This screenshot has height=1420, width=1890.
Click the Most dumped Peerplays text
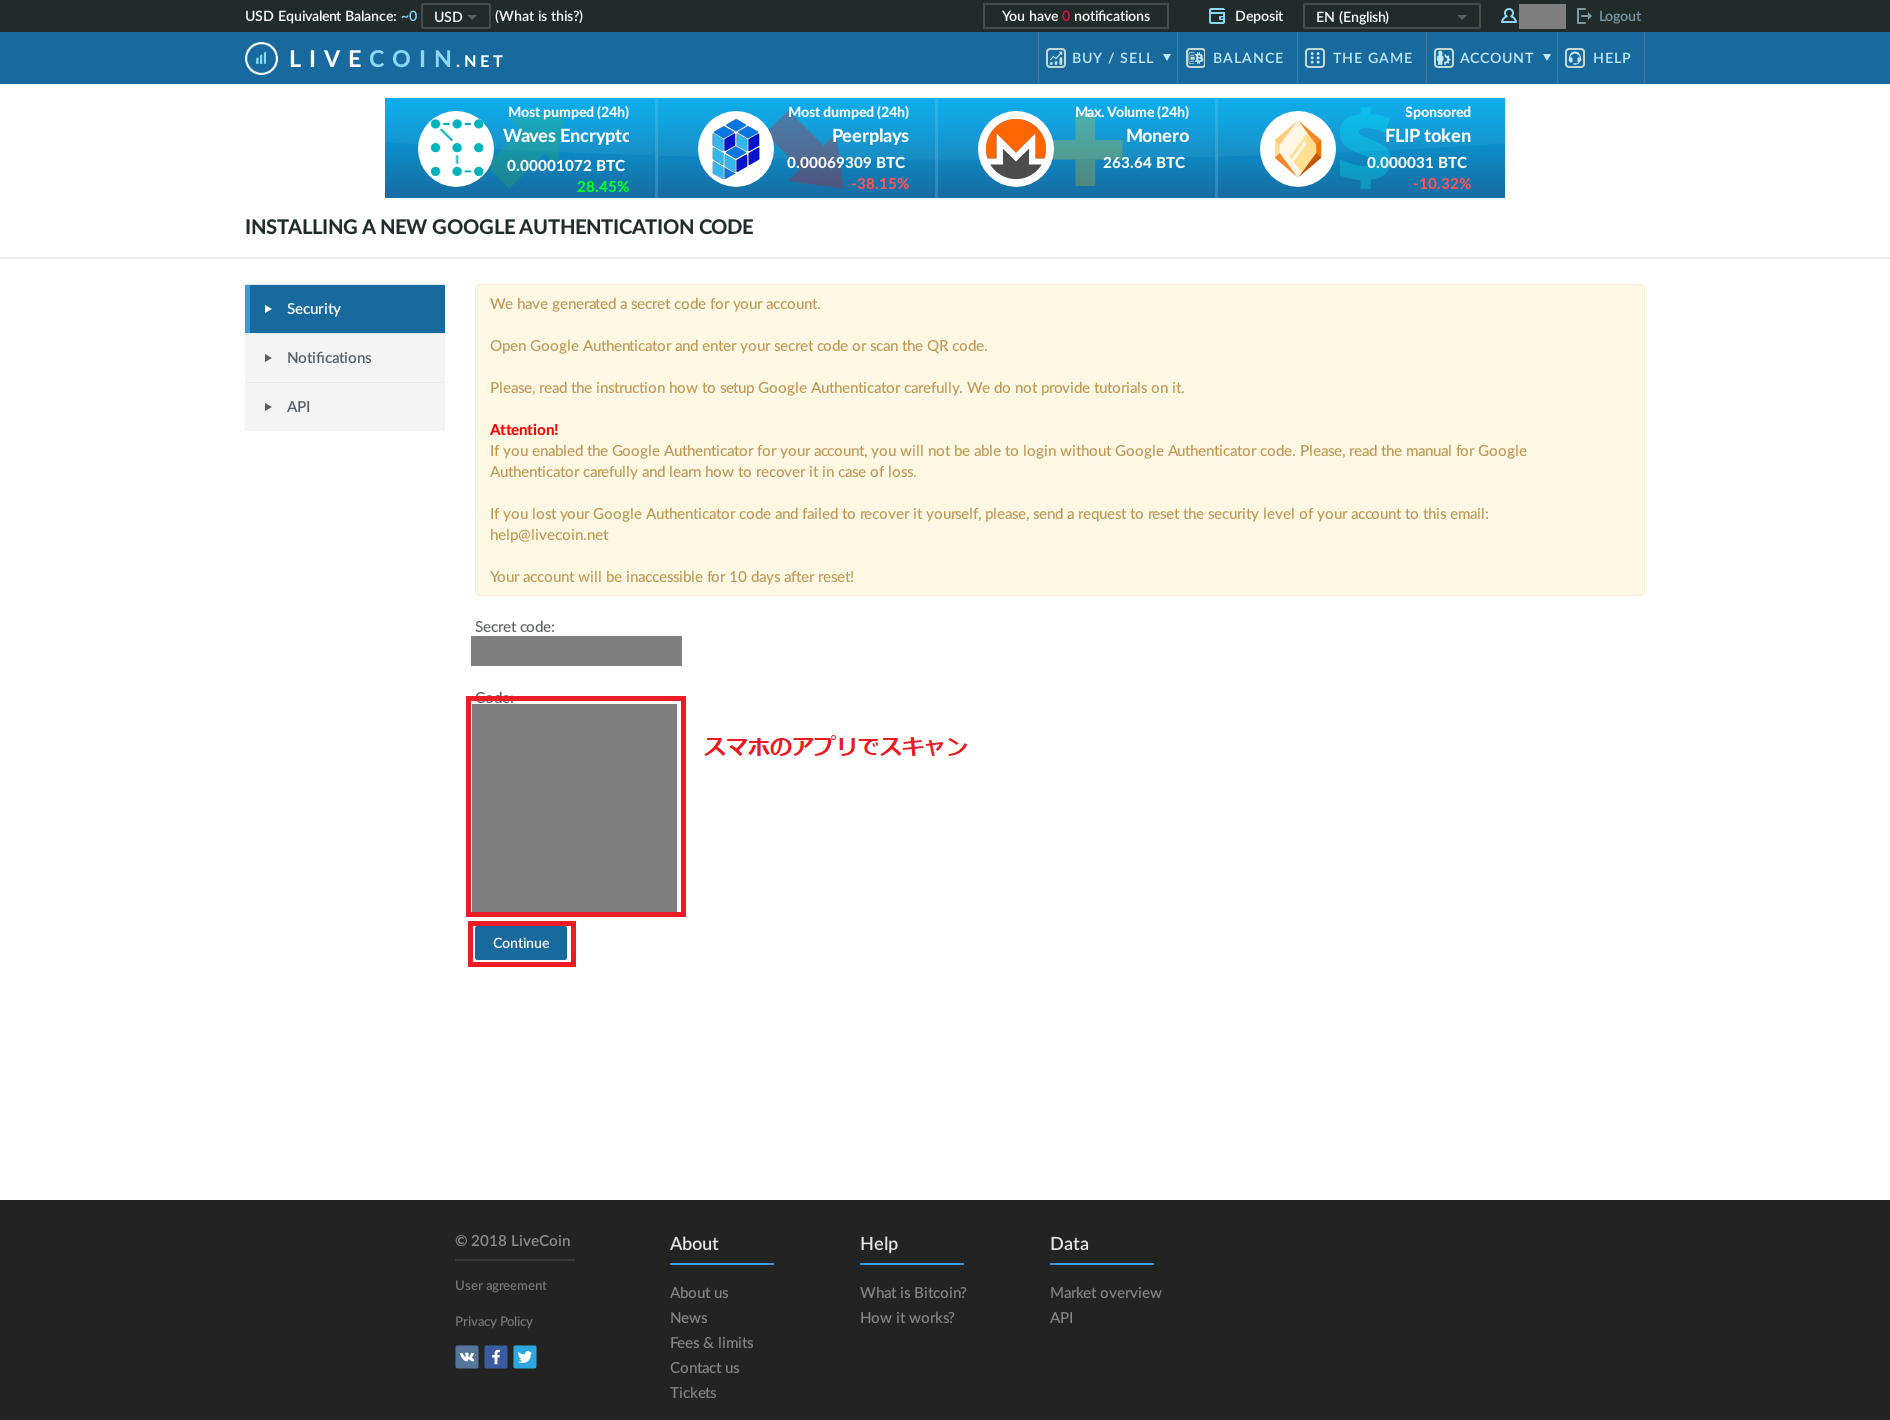870,136
